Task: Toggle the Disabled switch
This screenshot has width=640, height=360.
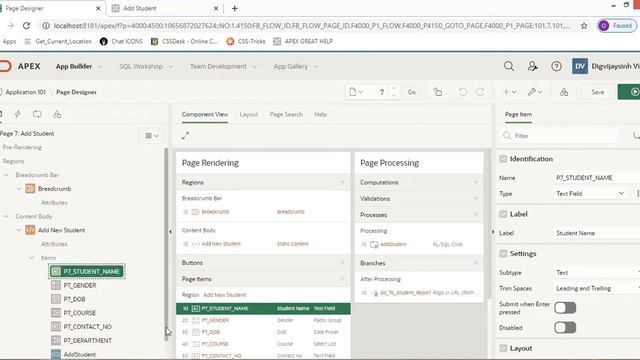Action: (x=565, y=327)
